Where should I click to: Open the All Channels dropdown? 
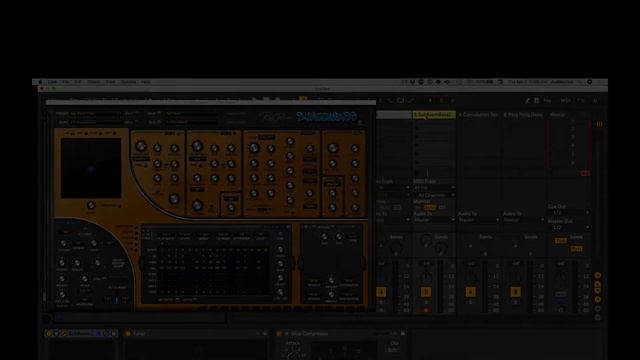tap(434, 195)
